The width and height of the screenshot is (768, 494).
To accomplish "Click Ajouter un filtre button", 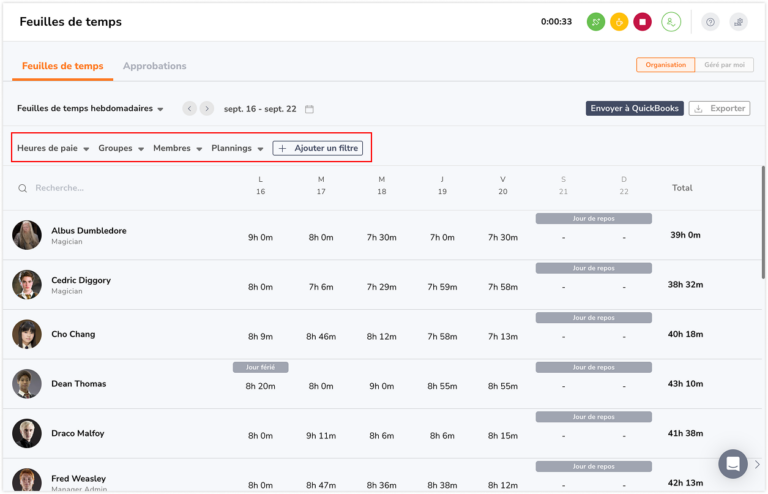I will (317, 148).
